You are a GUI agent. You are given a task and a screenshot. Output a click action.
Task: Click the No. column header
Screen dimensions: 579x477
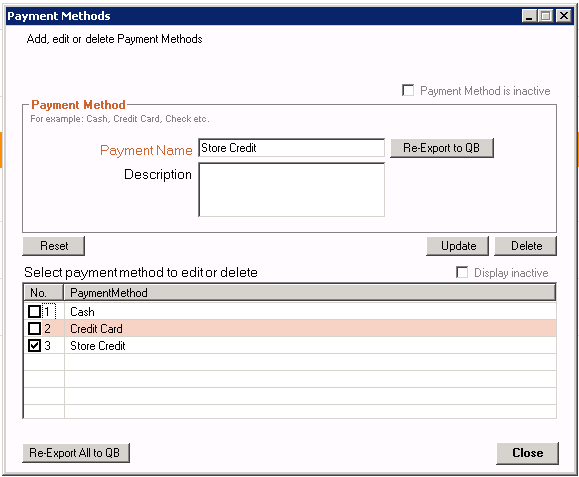[x=44, y=293]
